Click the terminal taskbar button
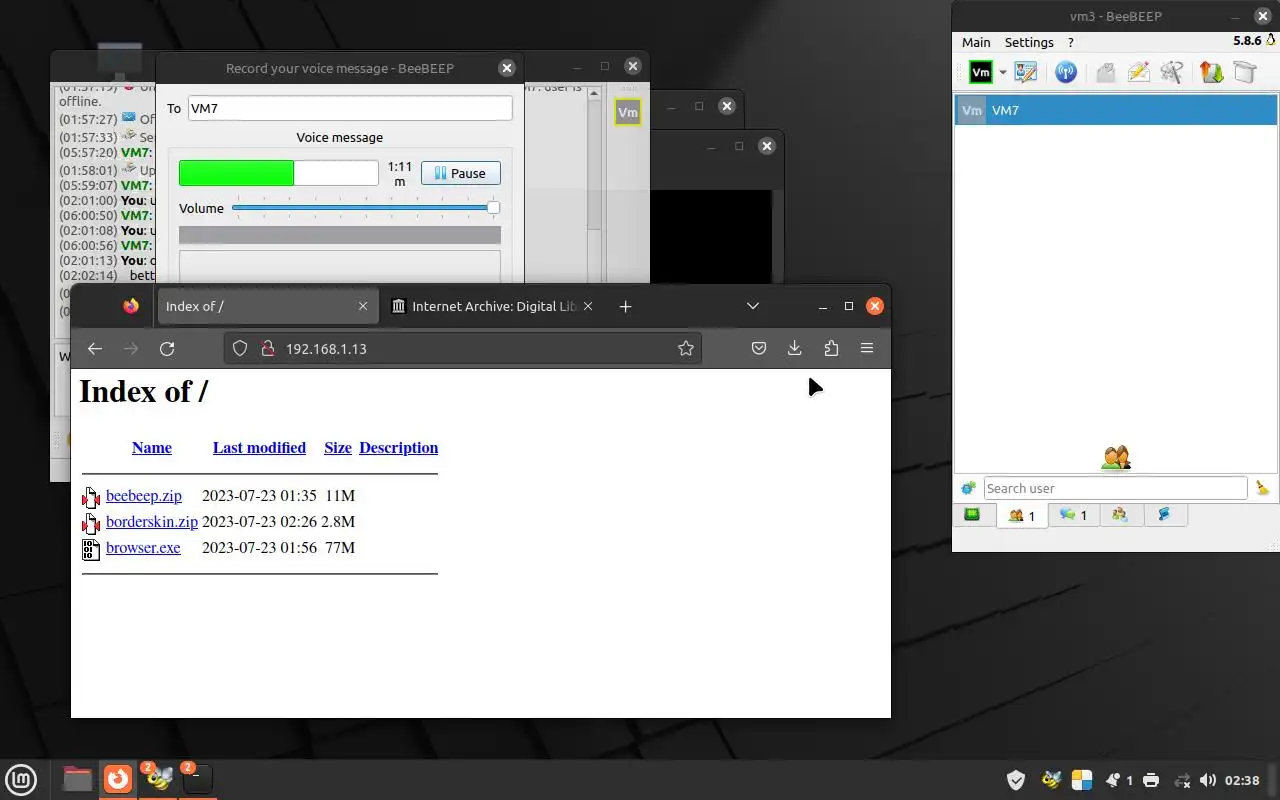The height and width of the screenshot is (800, 1280). point(198,779)
